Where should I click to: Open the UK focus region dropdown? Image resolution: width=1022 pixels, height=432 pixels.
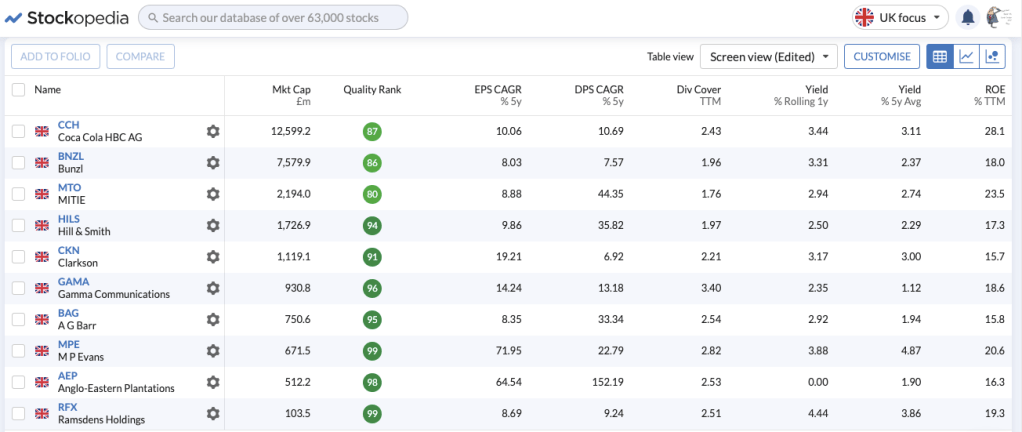[899, 18]
